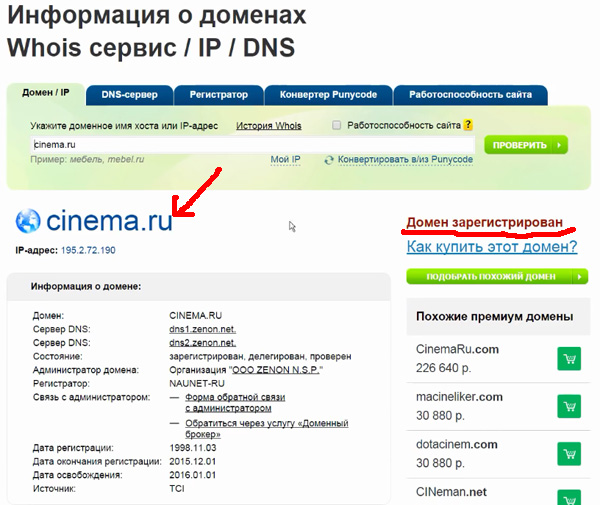Click the Punycode convert arrows icon
600x505 pixels.
coord(329,160)
